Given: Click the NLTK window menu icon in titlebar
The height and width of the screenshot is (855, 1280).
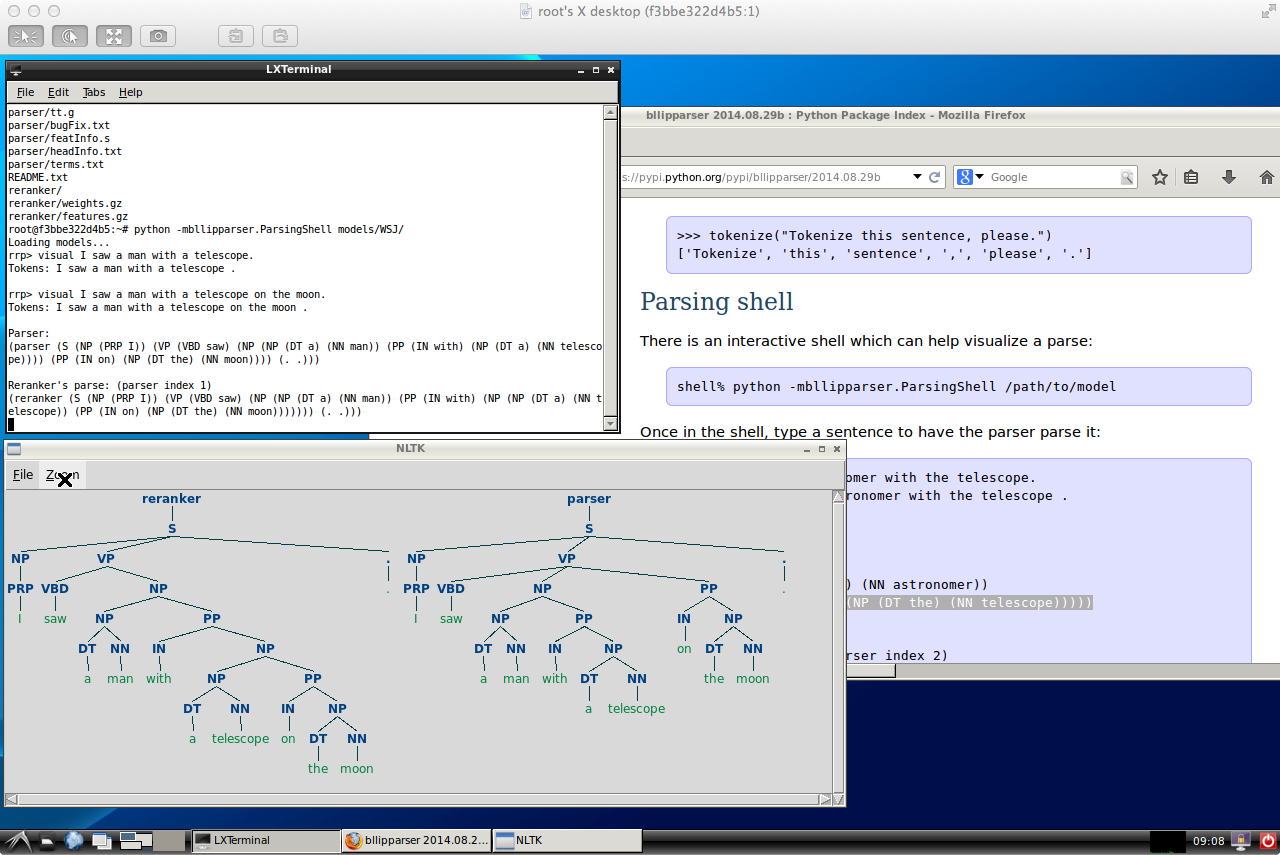Looking at the screenshot, I should 14,448.
